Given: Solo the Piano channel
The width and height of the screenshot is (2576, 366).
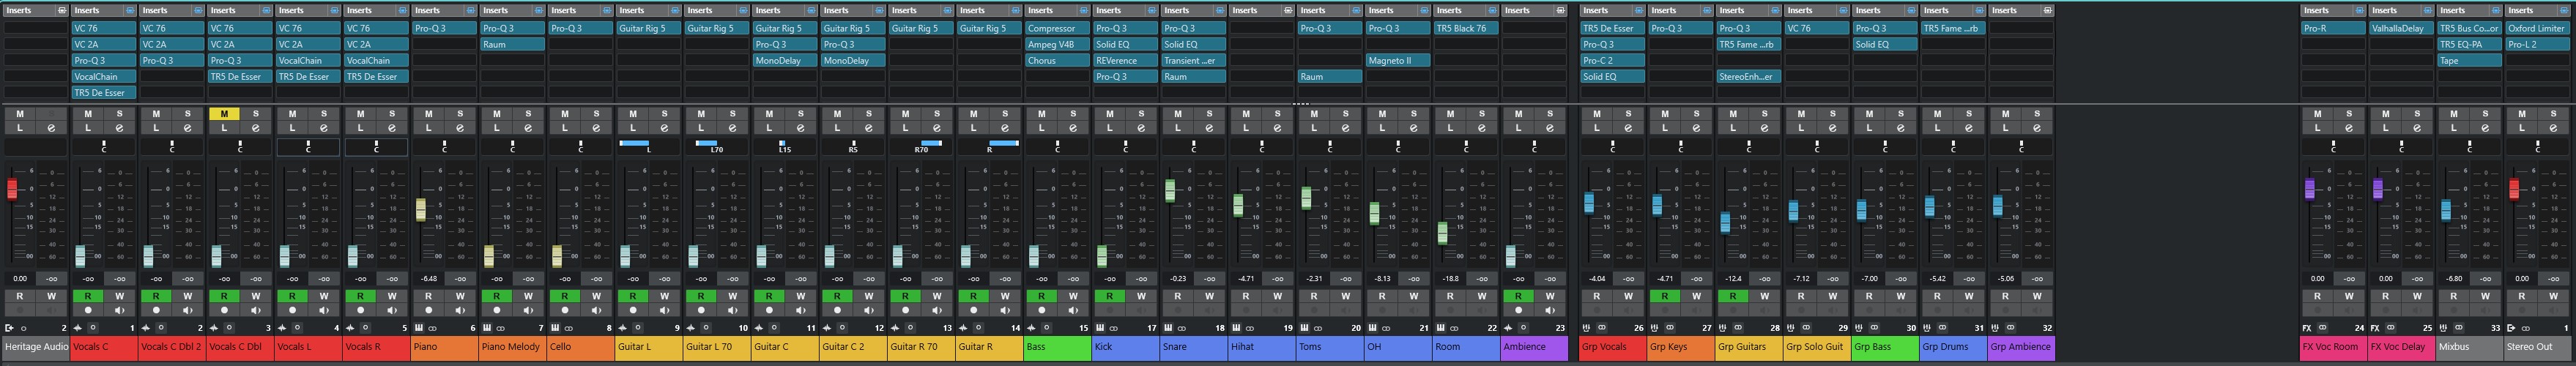Looking at the screenshot, I should [x=460, y=114].
